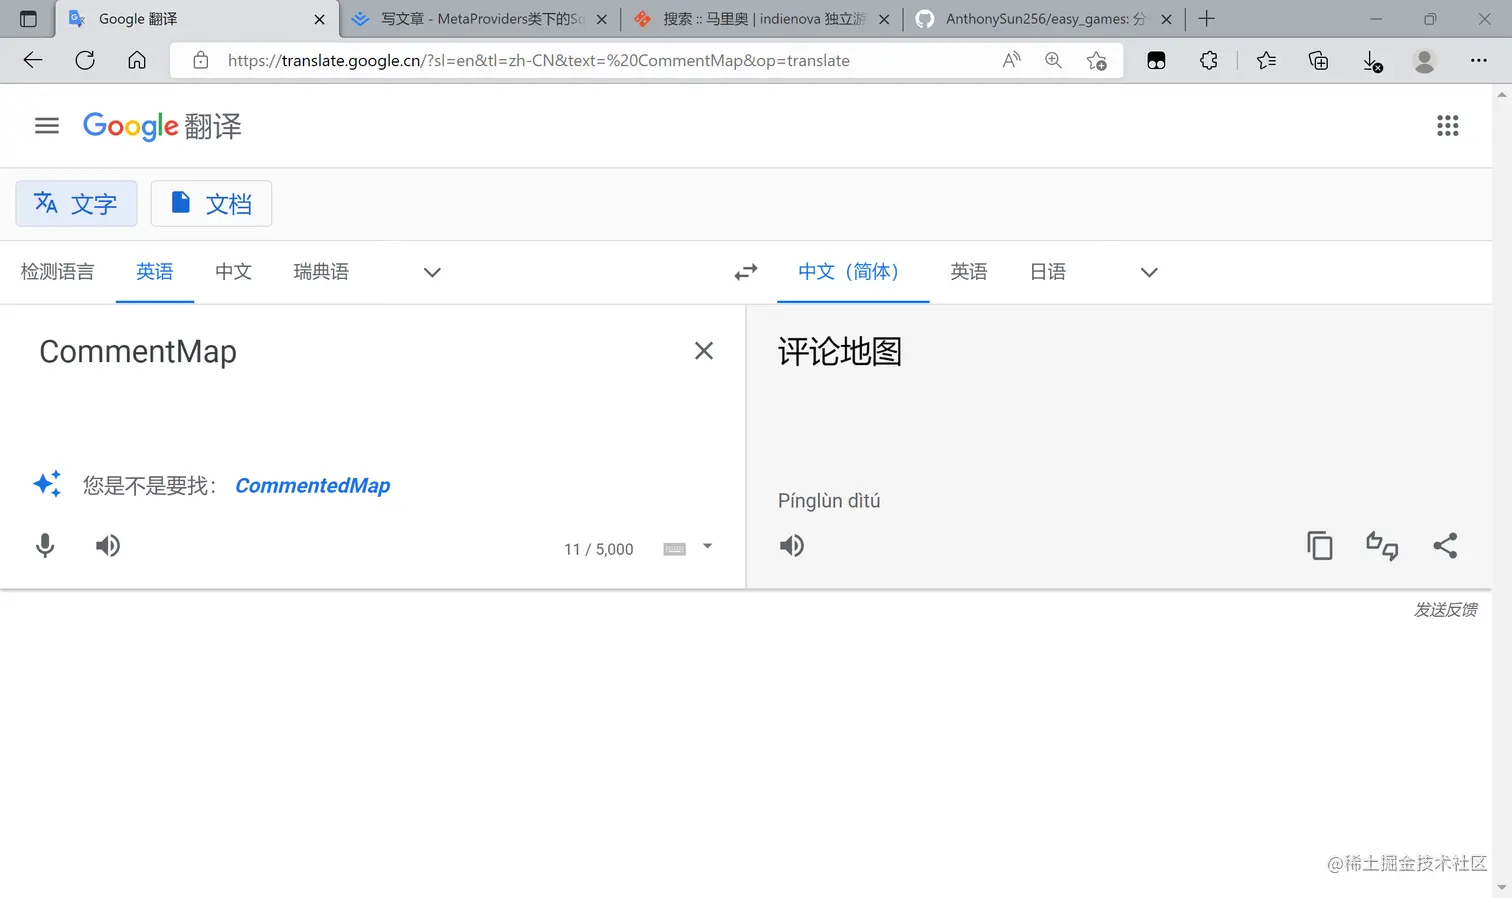Select 瑞典语 as the source language
This screenshot has width=1512, height=898.
pos(321,272)
